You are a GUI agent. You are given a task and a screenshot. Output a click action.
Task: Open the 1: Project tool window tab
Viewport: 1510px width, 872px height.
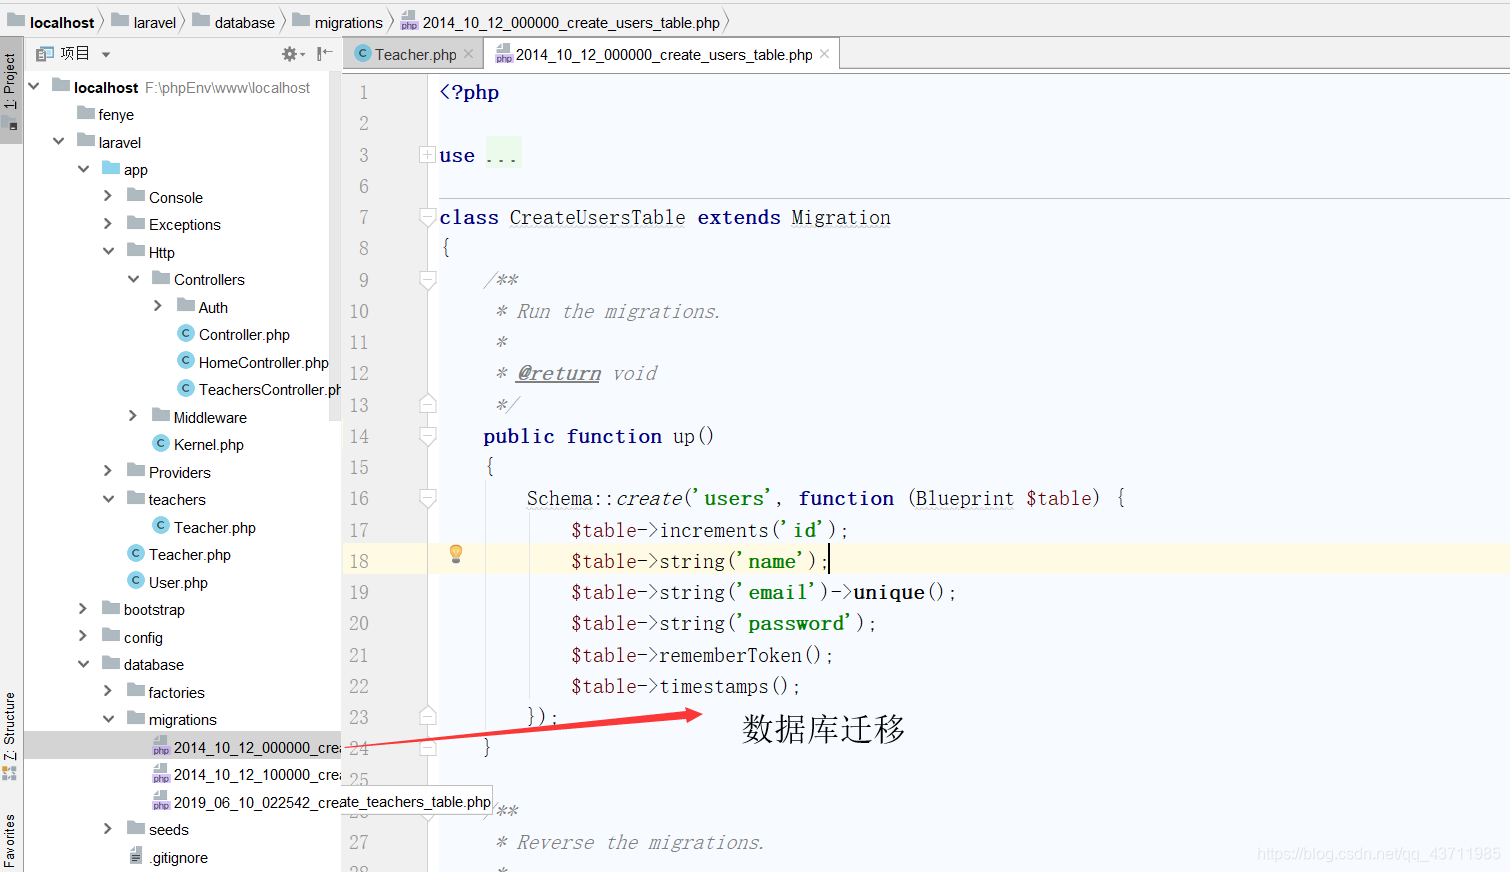(x=11, y=90)
